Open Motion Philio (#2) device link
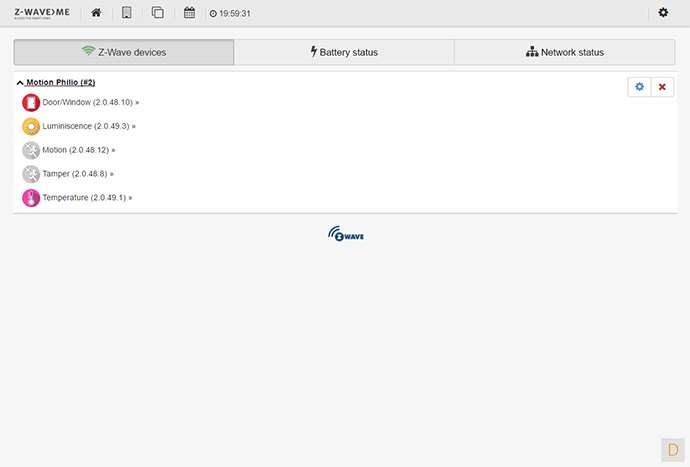Viewport: 690px width, 467px height. [61, 82]
